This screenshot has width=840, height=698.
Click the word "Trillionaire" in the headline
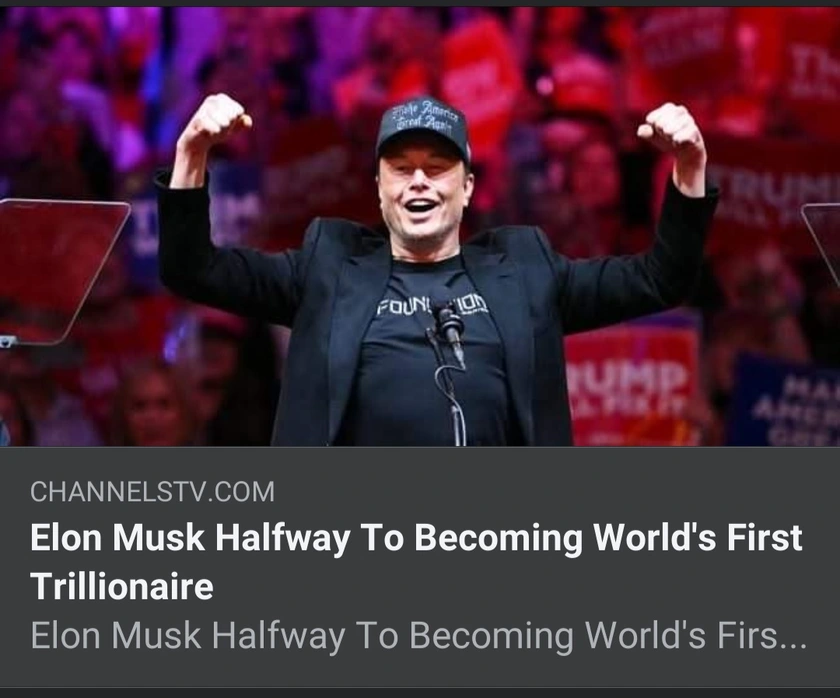122,586
